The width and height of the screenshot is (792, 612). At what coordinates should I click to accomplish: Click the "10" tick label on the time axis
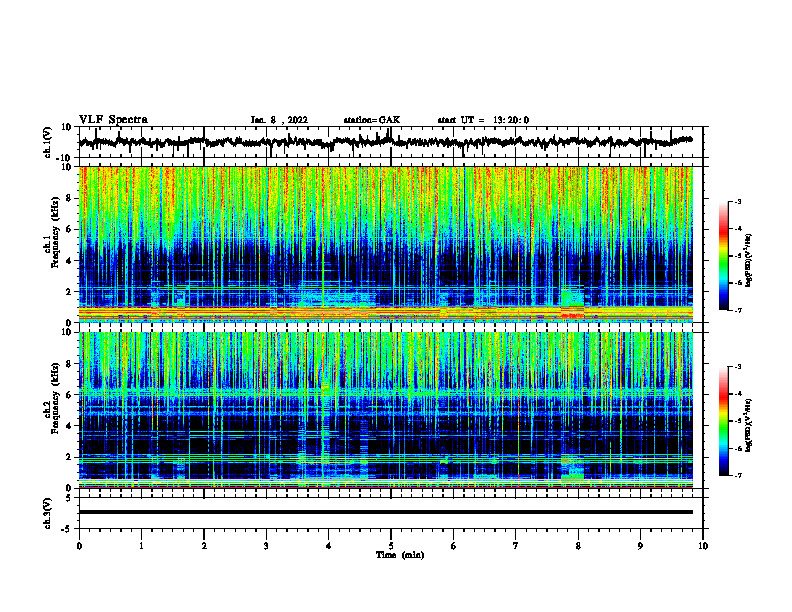(703, 546)
